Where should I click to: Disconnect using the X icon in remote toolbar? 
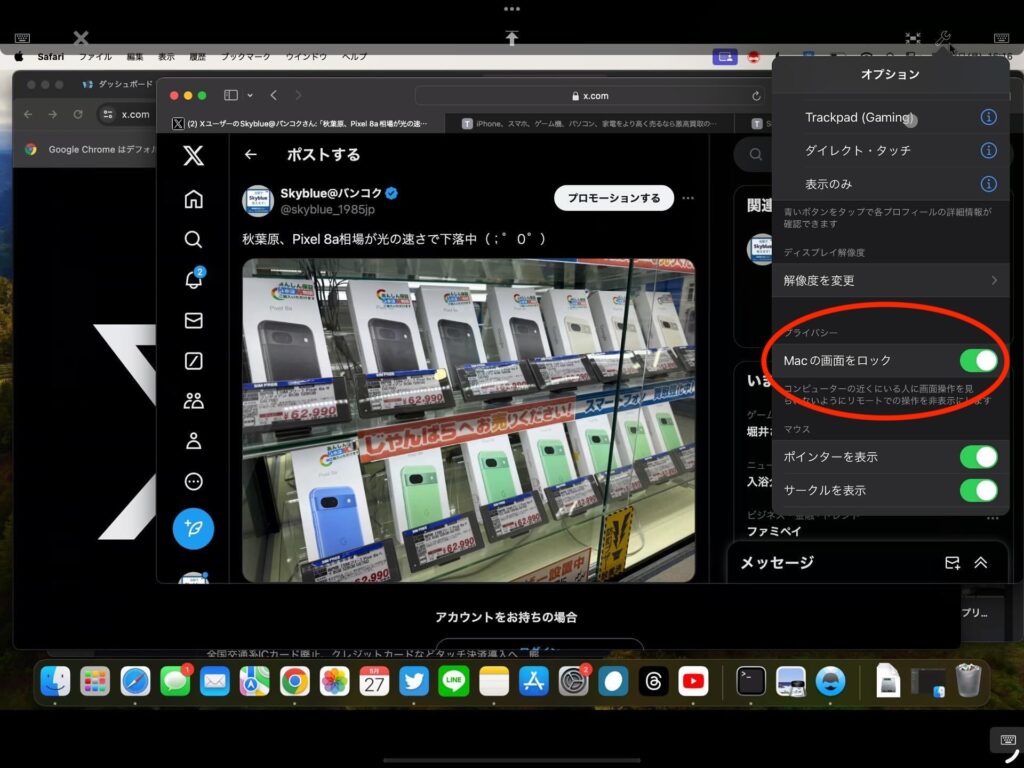coord(81,38)
